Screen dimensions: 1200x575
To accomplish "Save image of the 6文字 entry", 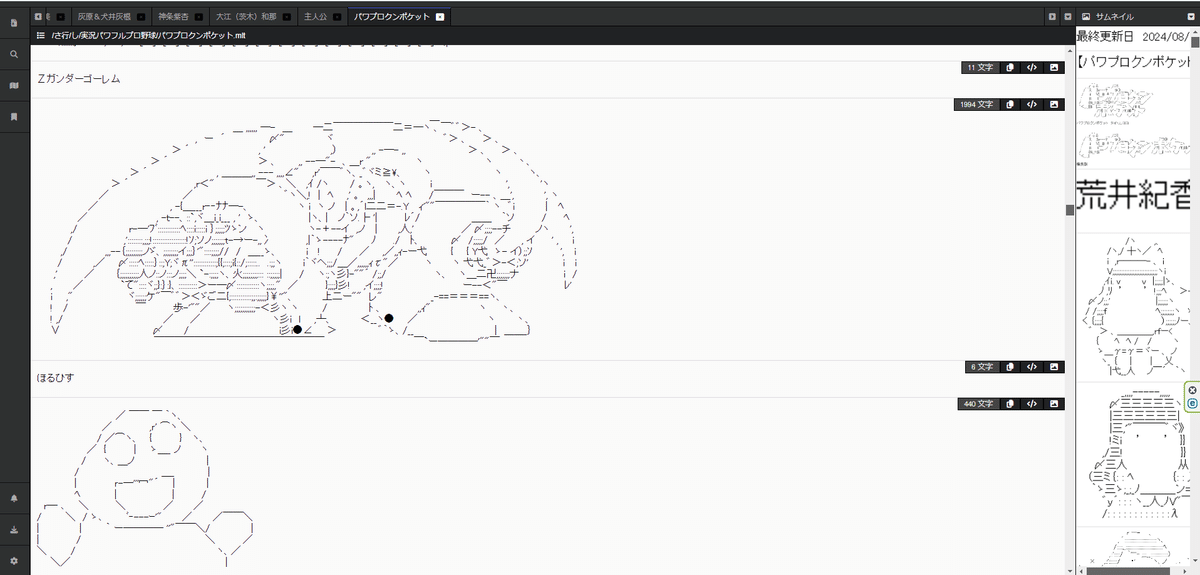I will 1054,367.
